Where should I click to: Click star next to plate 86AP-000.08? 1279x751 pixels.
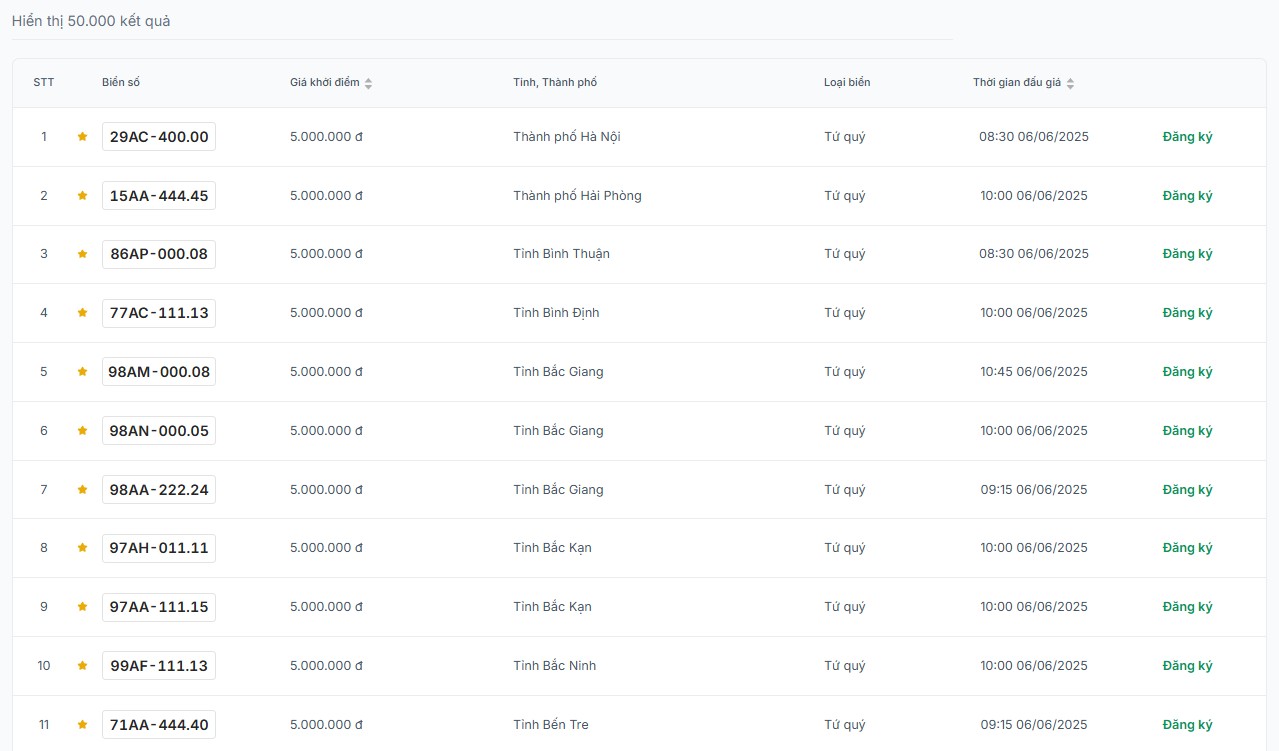pos(82,254)
